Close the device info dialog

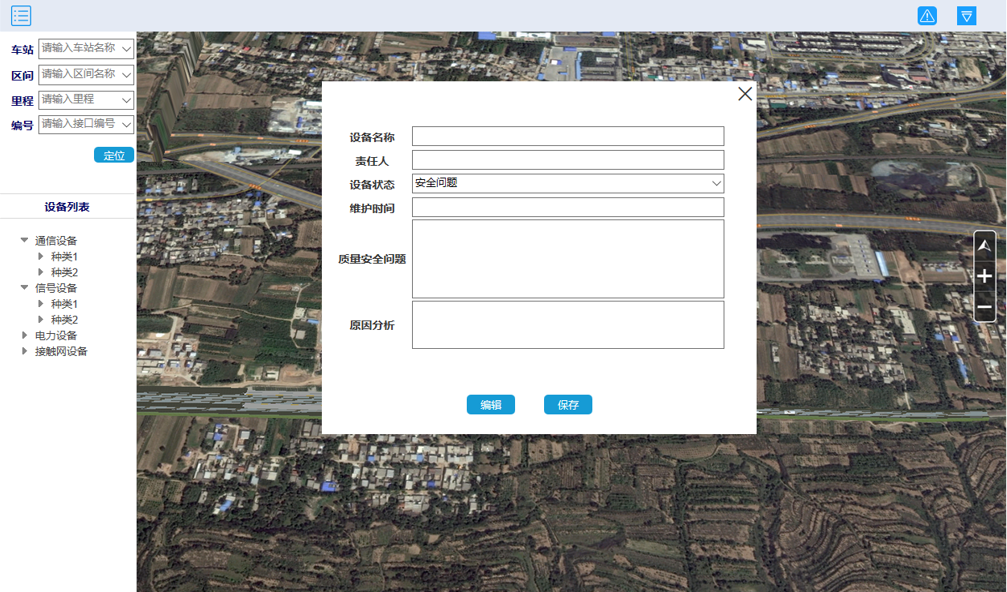pos(744,94)
